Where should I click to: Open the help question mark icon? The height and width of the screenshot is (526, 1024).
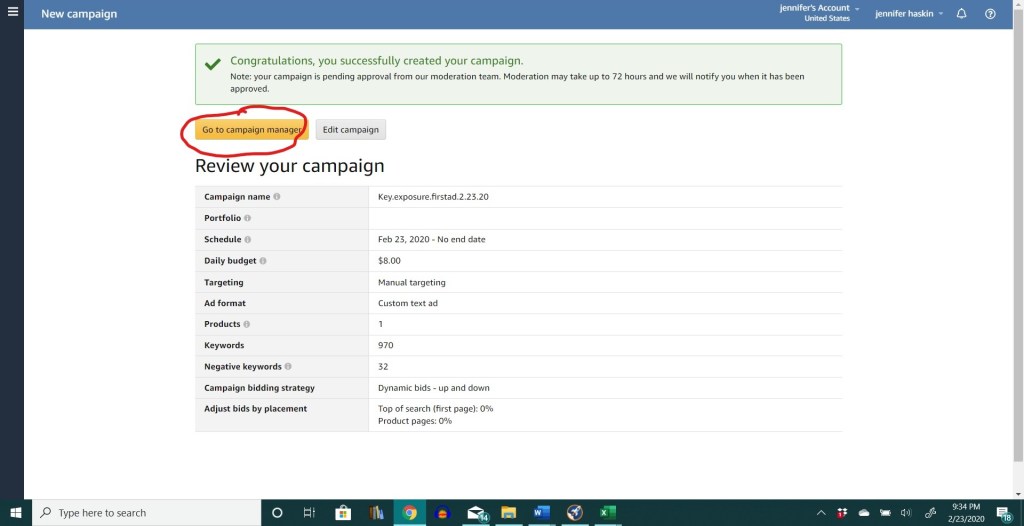(990, 14)
